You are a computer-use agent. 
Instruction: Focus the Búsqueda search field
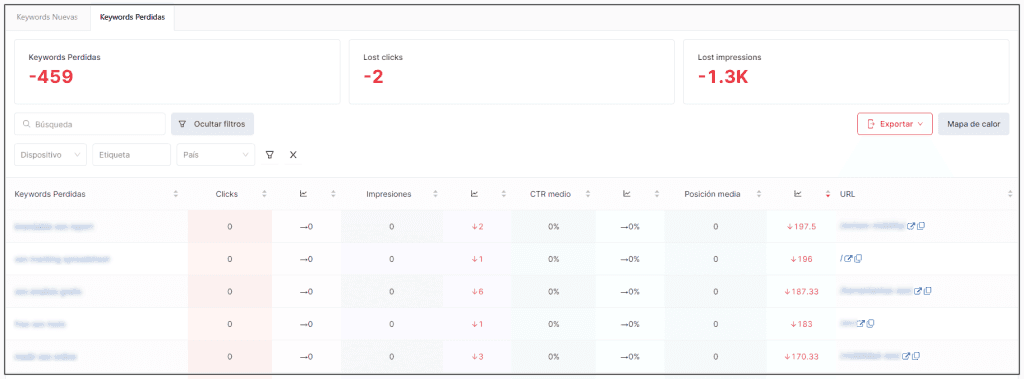pos(90,124)
